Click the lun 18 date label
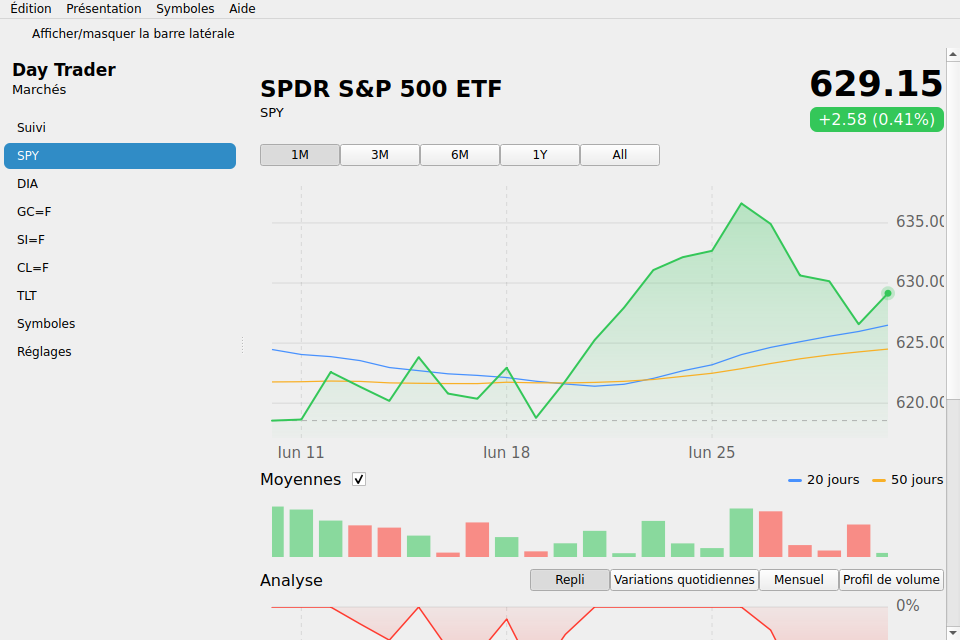960x640 pixels. tap(506, 453)
